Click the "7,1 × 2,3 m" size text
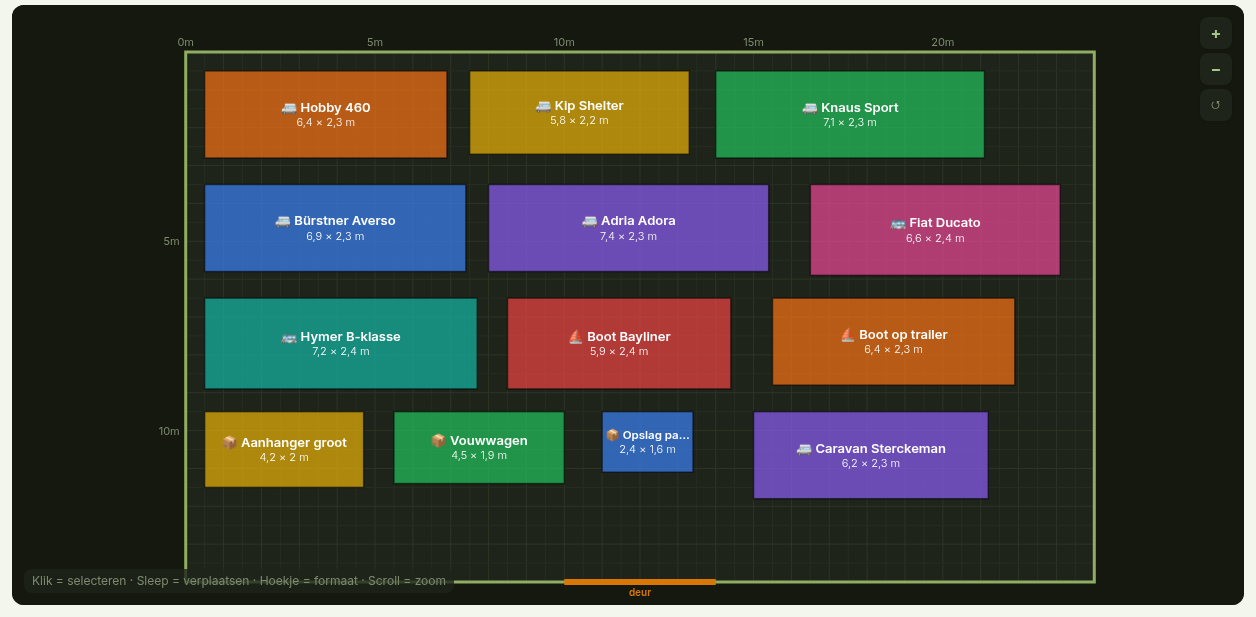 point(850,123)
